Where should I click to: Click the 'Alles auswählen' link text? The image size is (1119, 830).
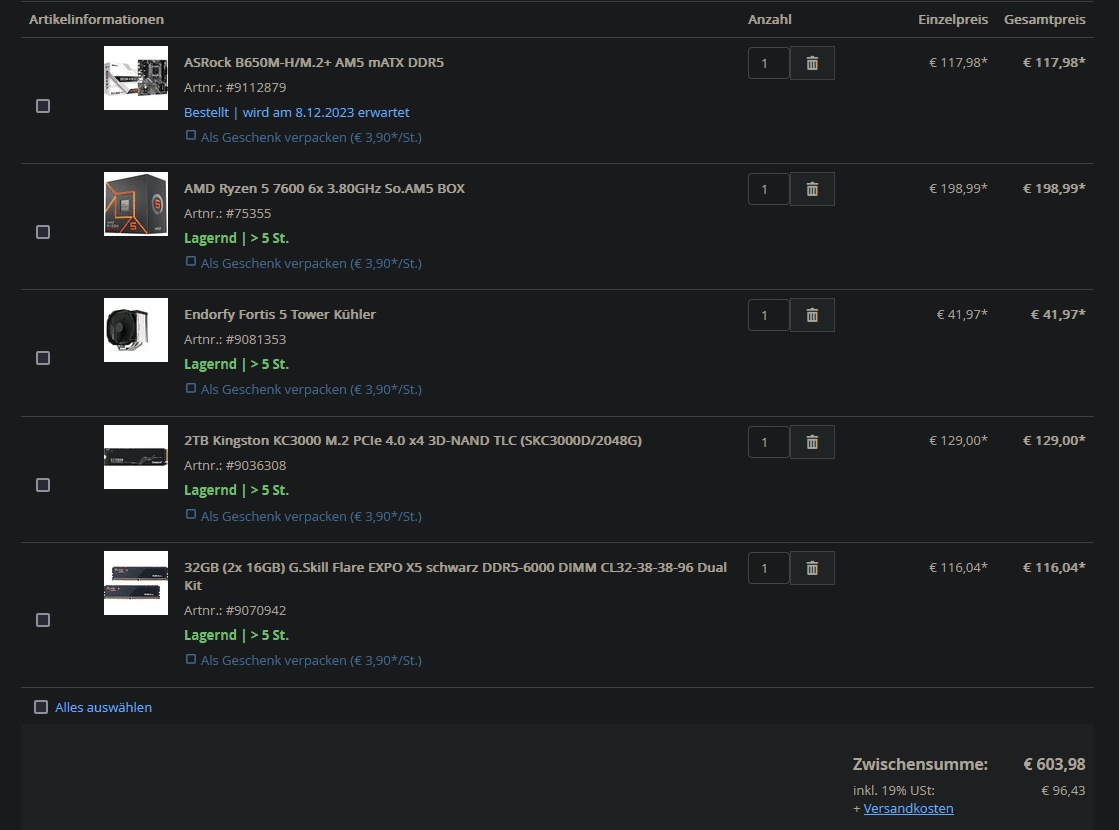[103, 707]
